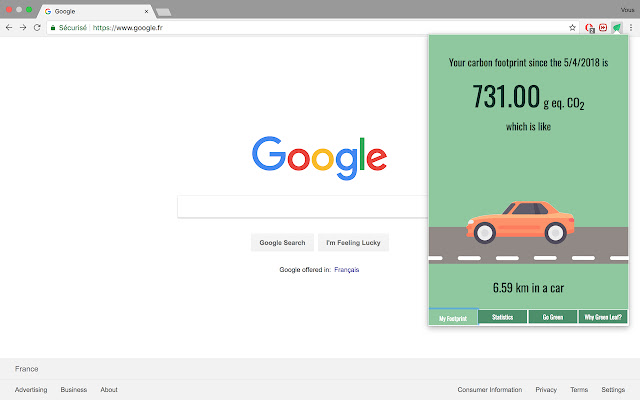Click the Google search input box
This screenshot has width=640, height=400.
click(302, 207)
